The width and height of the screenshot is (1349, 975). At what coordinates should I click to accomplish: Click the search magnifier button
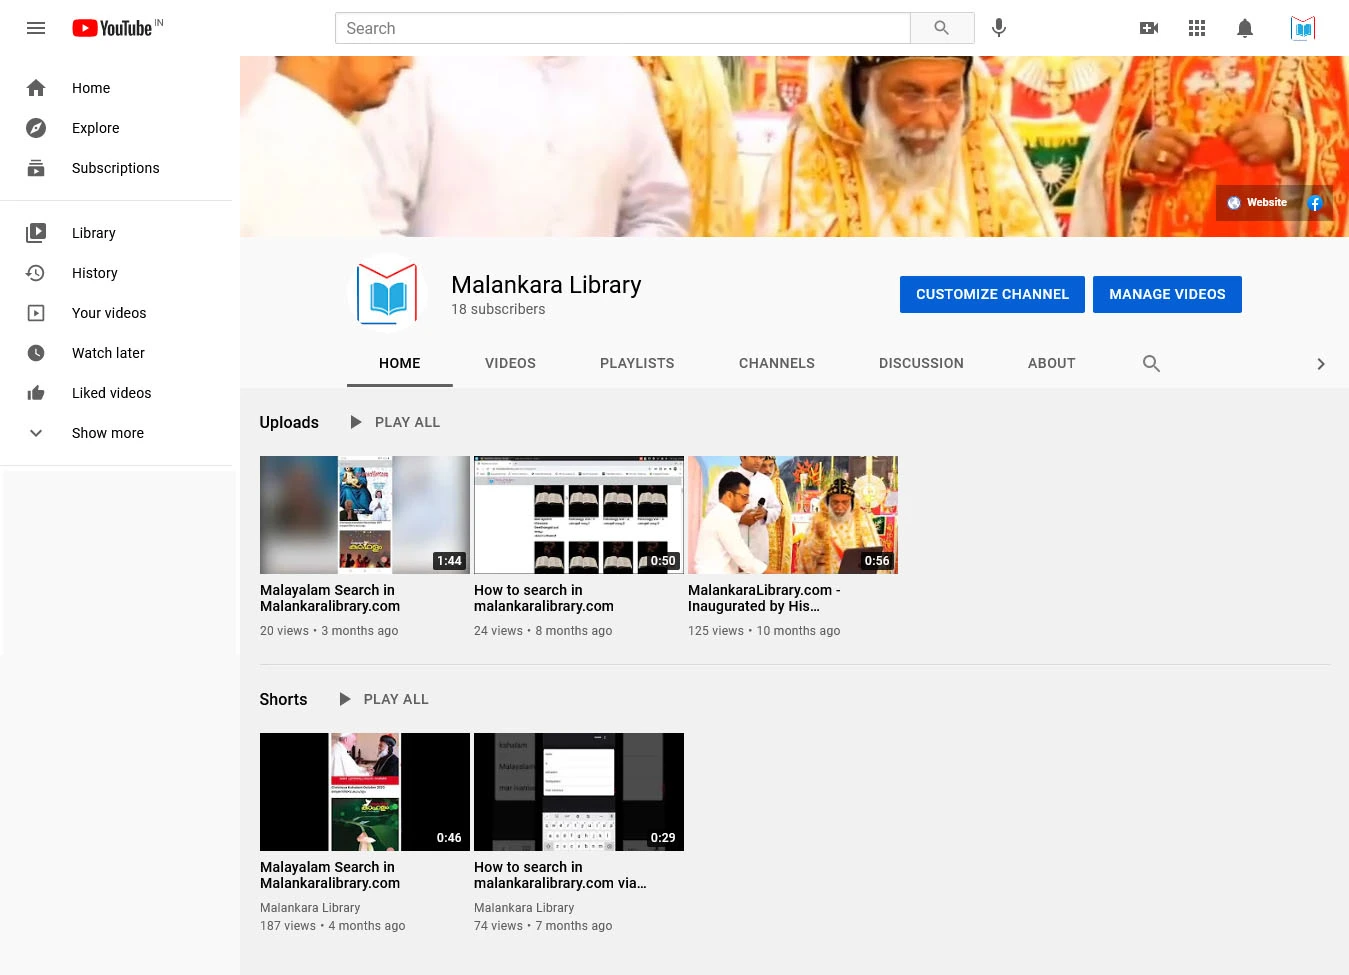tap(942, 28)
